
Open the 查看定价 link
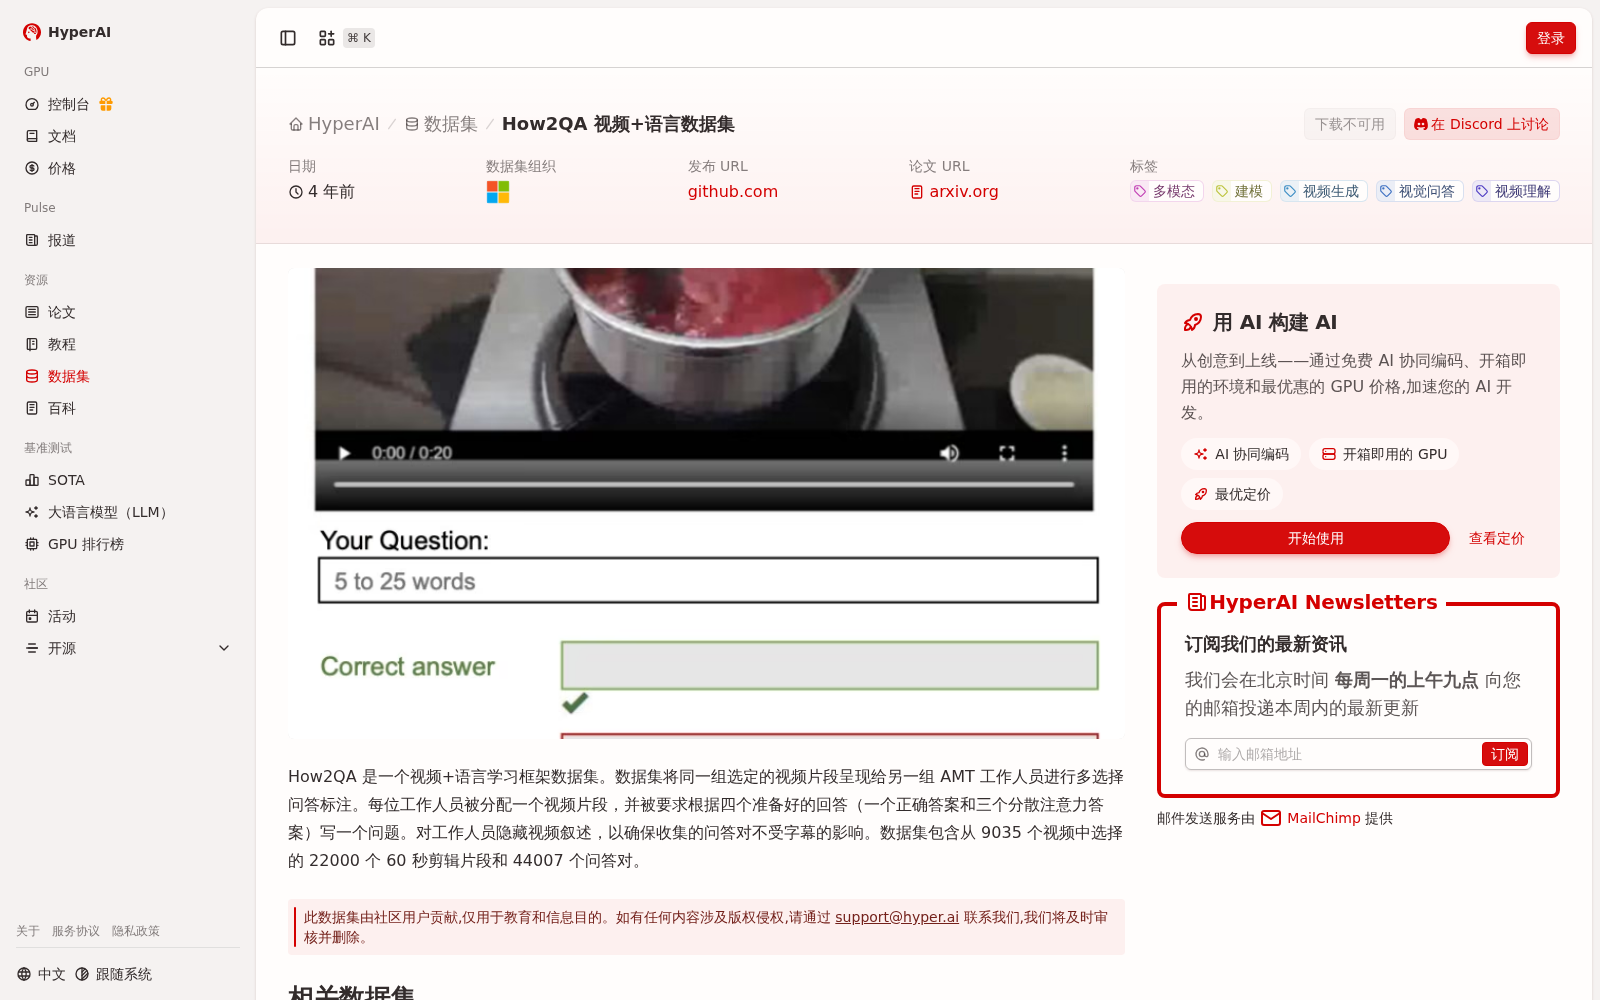(x=1496, y=538)
